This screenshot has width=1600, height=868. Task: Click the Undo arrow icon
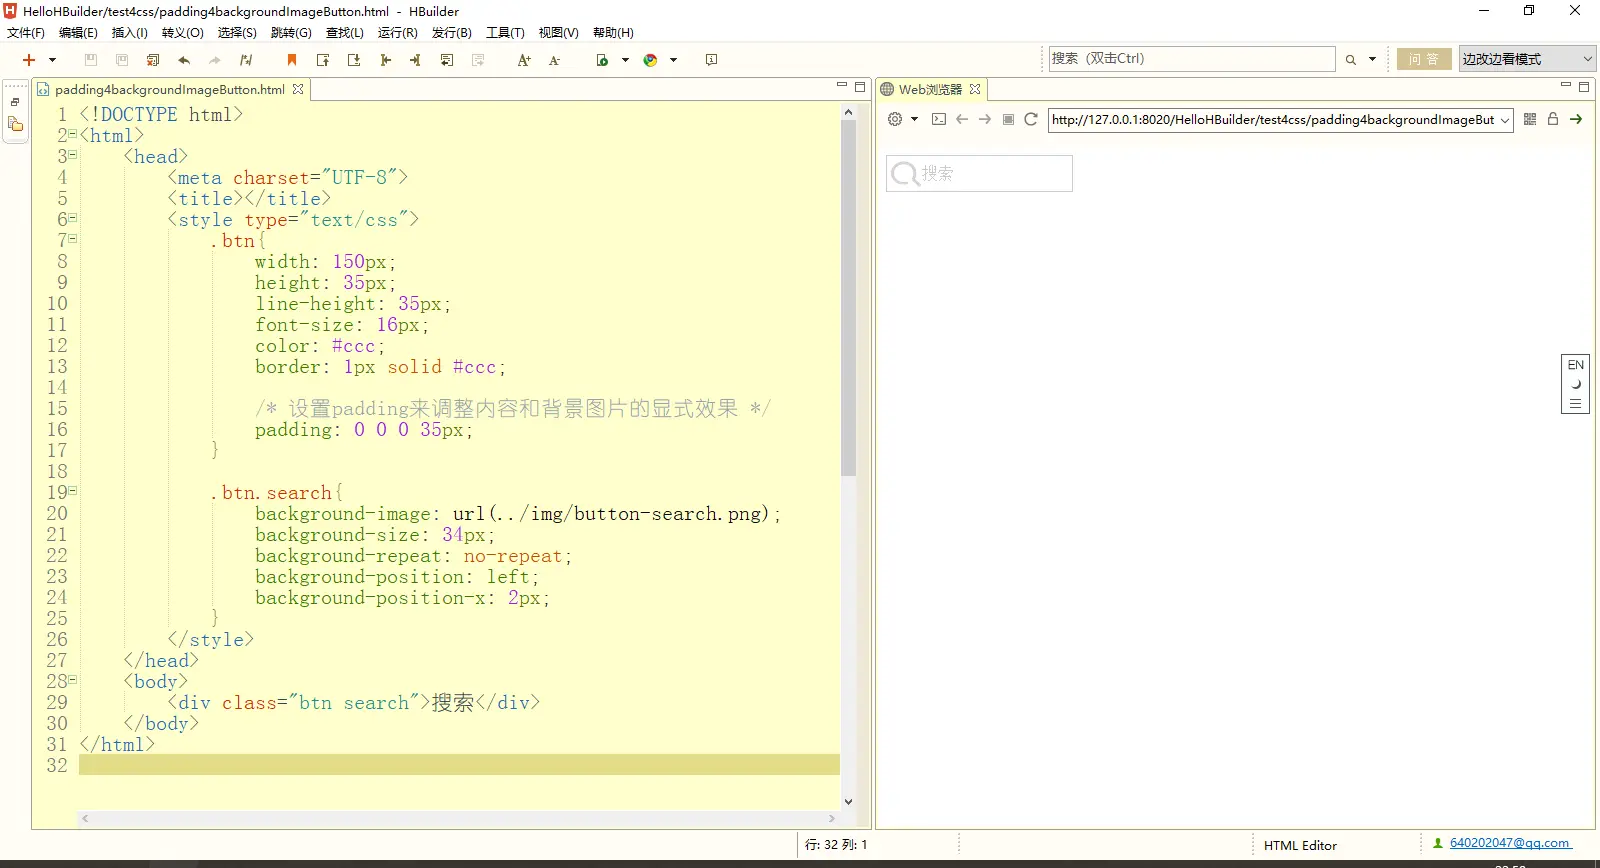tap(184, 60)
